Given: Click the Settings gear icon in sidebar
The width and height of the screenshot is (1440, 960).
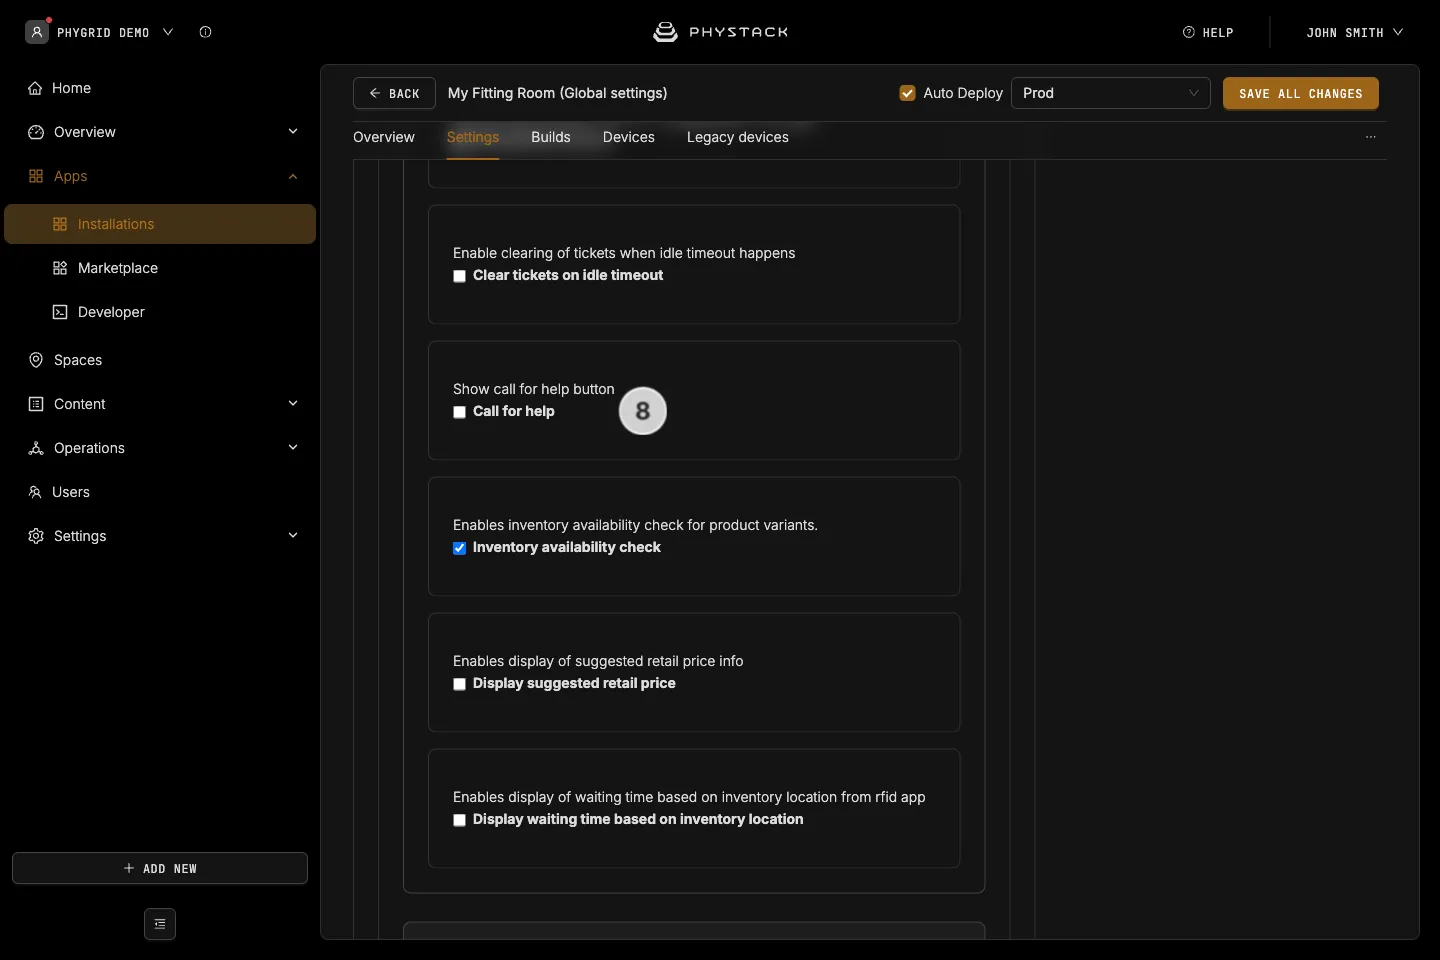Looking at the screenshot, I should coord(36,536).
